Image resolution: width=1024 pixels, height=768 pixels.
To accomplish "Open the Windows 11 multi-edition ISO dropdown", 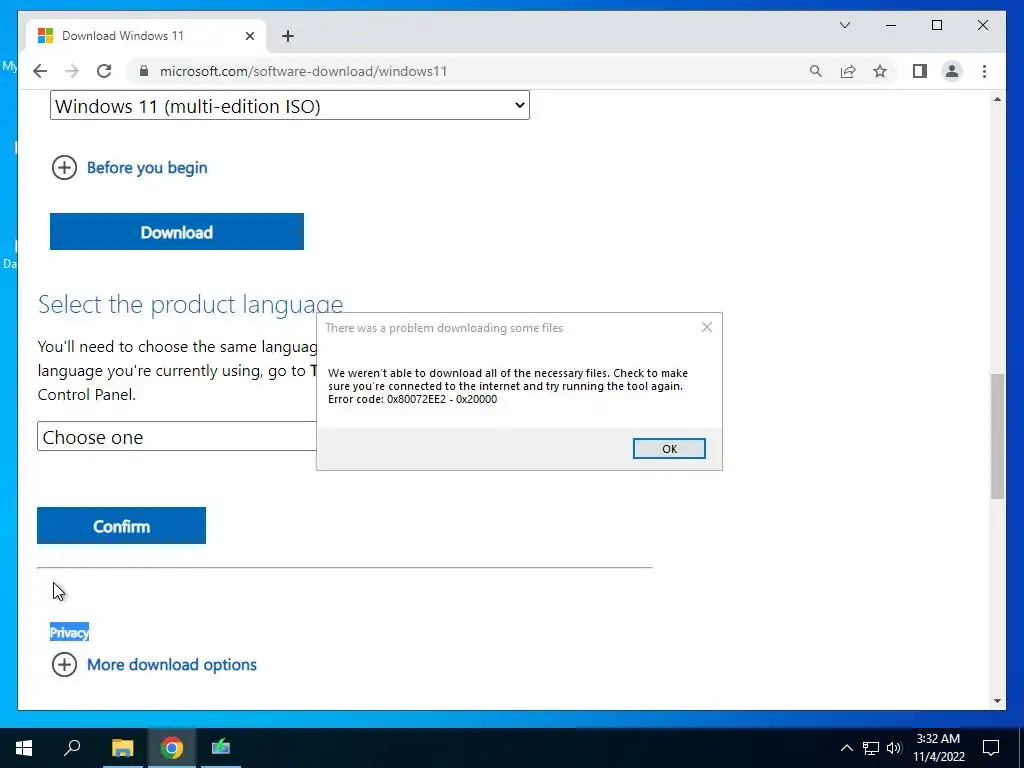I will 290,106.
